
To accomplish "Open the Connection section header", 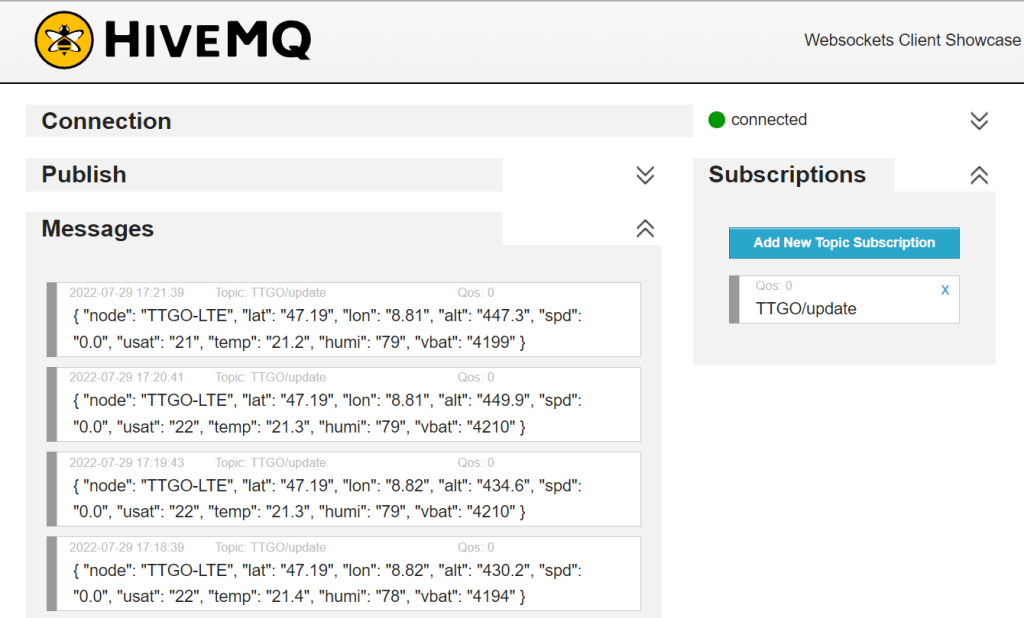I will [x=107, y=121].
